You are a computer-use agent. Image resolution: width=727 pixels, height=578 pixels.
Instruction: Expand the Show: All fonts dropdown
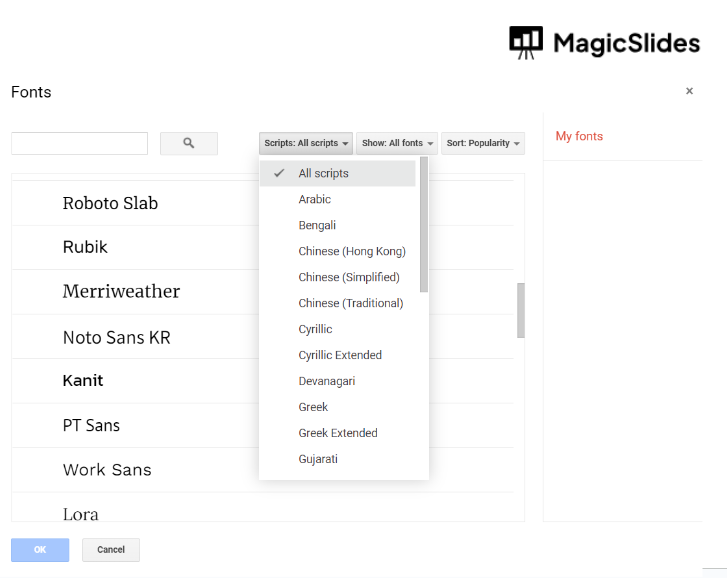click(x=397, y=144)
